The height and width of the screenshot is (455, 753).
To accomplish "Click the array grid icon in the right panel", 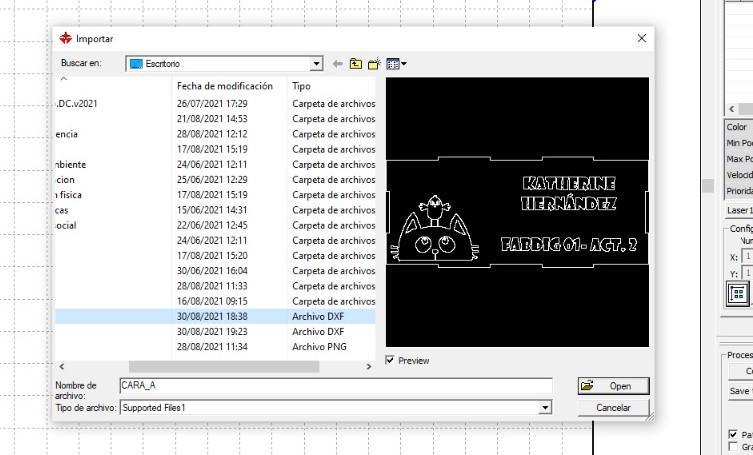I will click(738, 293).
